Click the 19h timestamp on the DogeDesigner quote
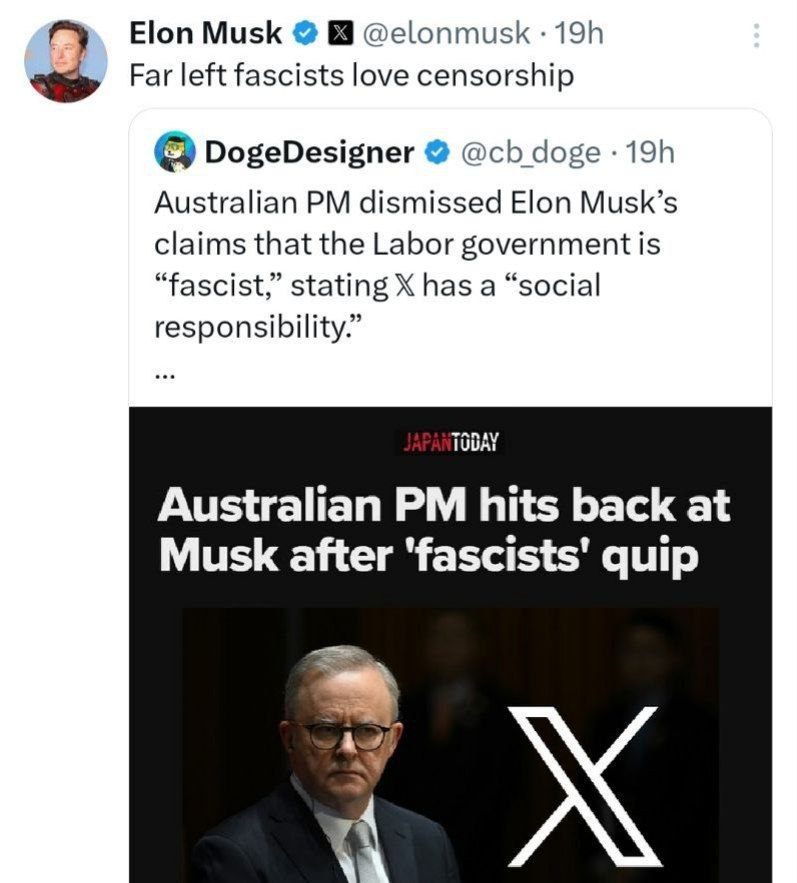 click(x=655, y=152)
